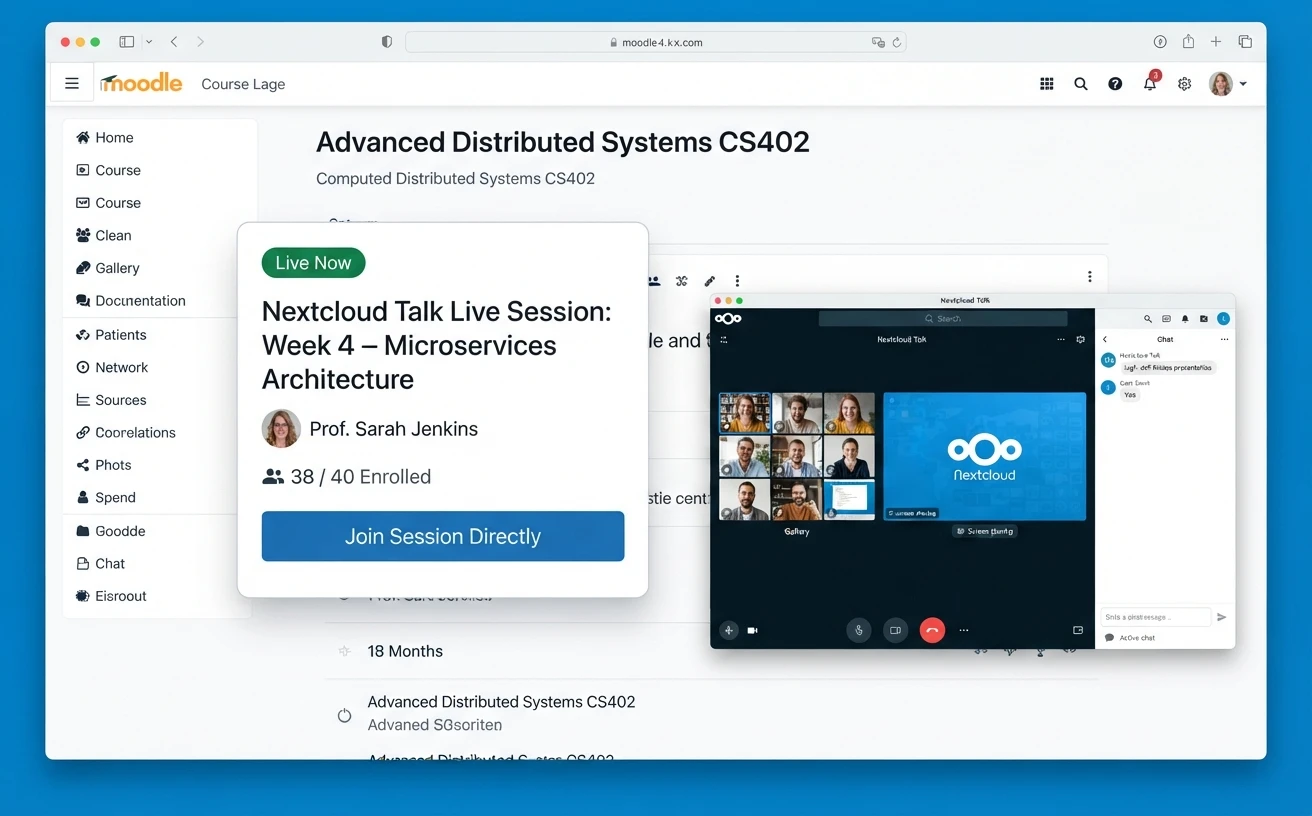Screen dimensions: 1312x816
Task: Open search magnifier in Talk chat header
Action: coord(1148,319)
